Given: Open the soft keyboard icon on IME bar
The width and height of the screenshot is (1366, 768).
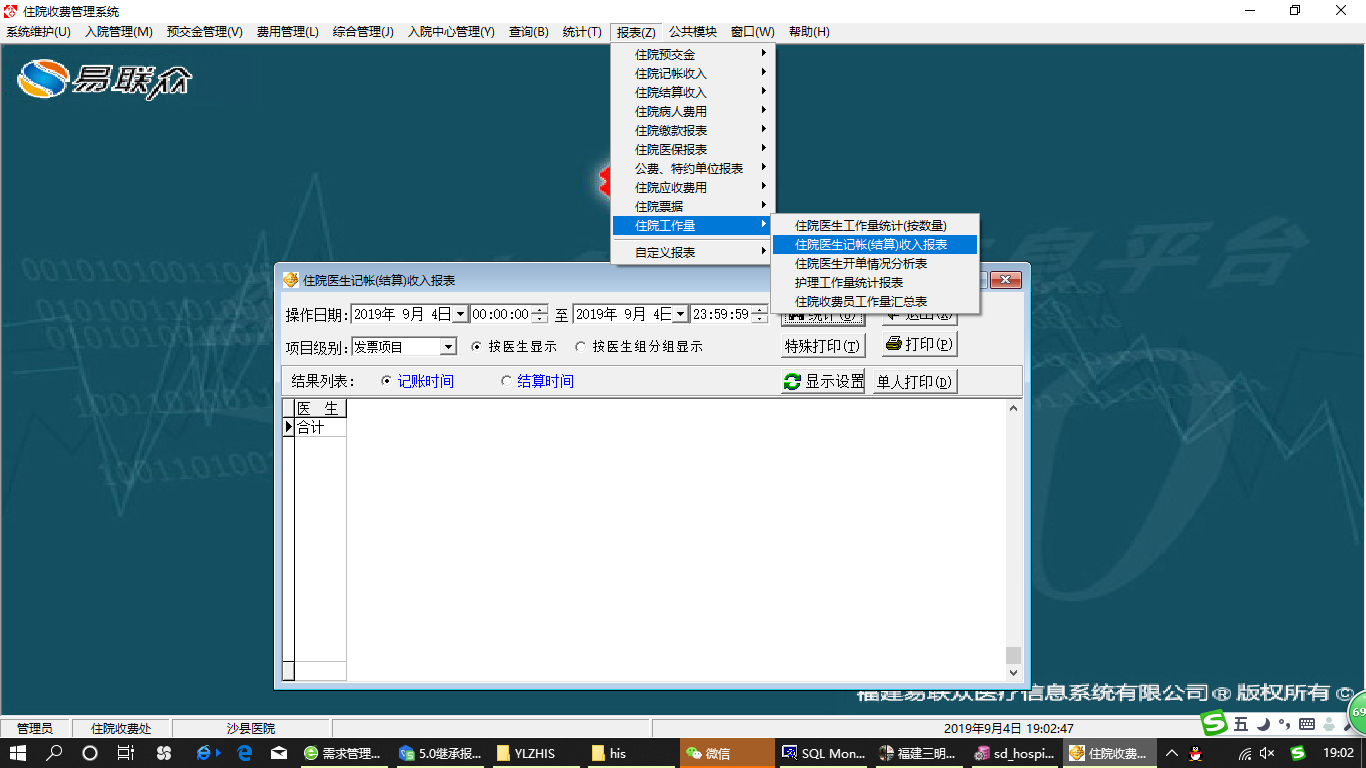Looking at the screenshot, I should click(1306, 724).
